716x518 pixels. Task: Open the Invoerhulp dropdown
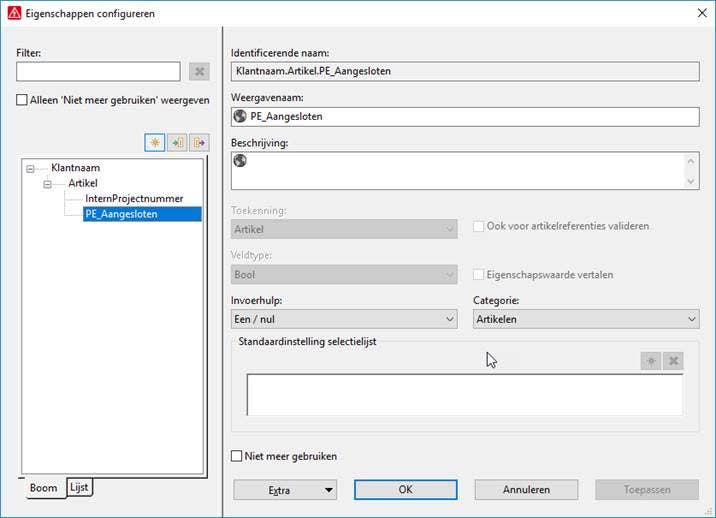tap(344, 319)
